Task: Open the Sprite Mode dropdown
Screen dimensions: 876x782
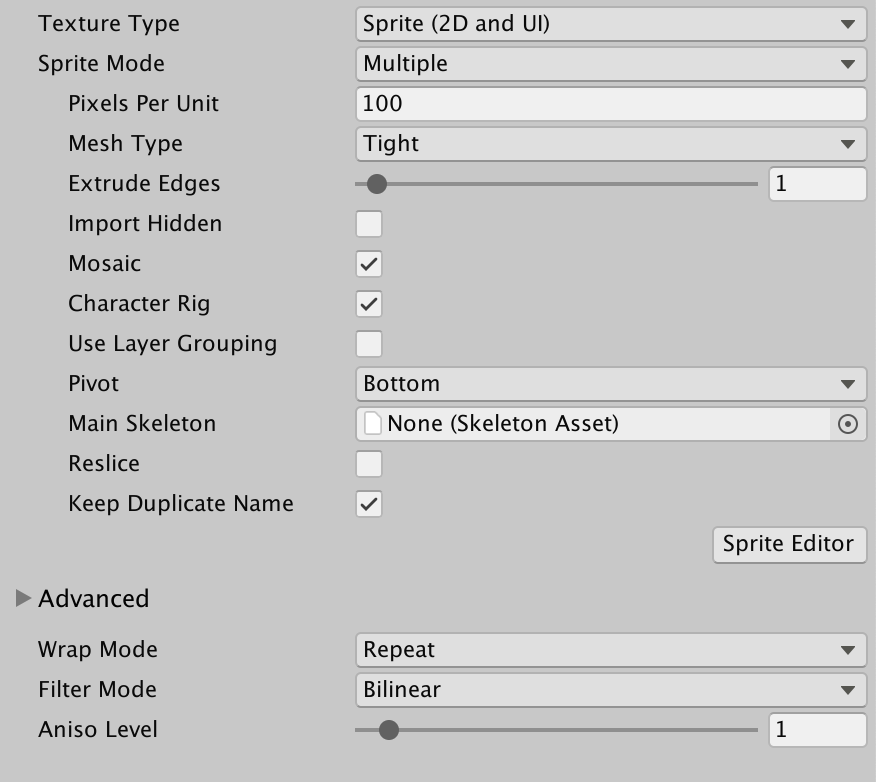Action: tap(610, 64)
